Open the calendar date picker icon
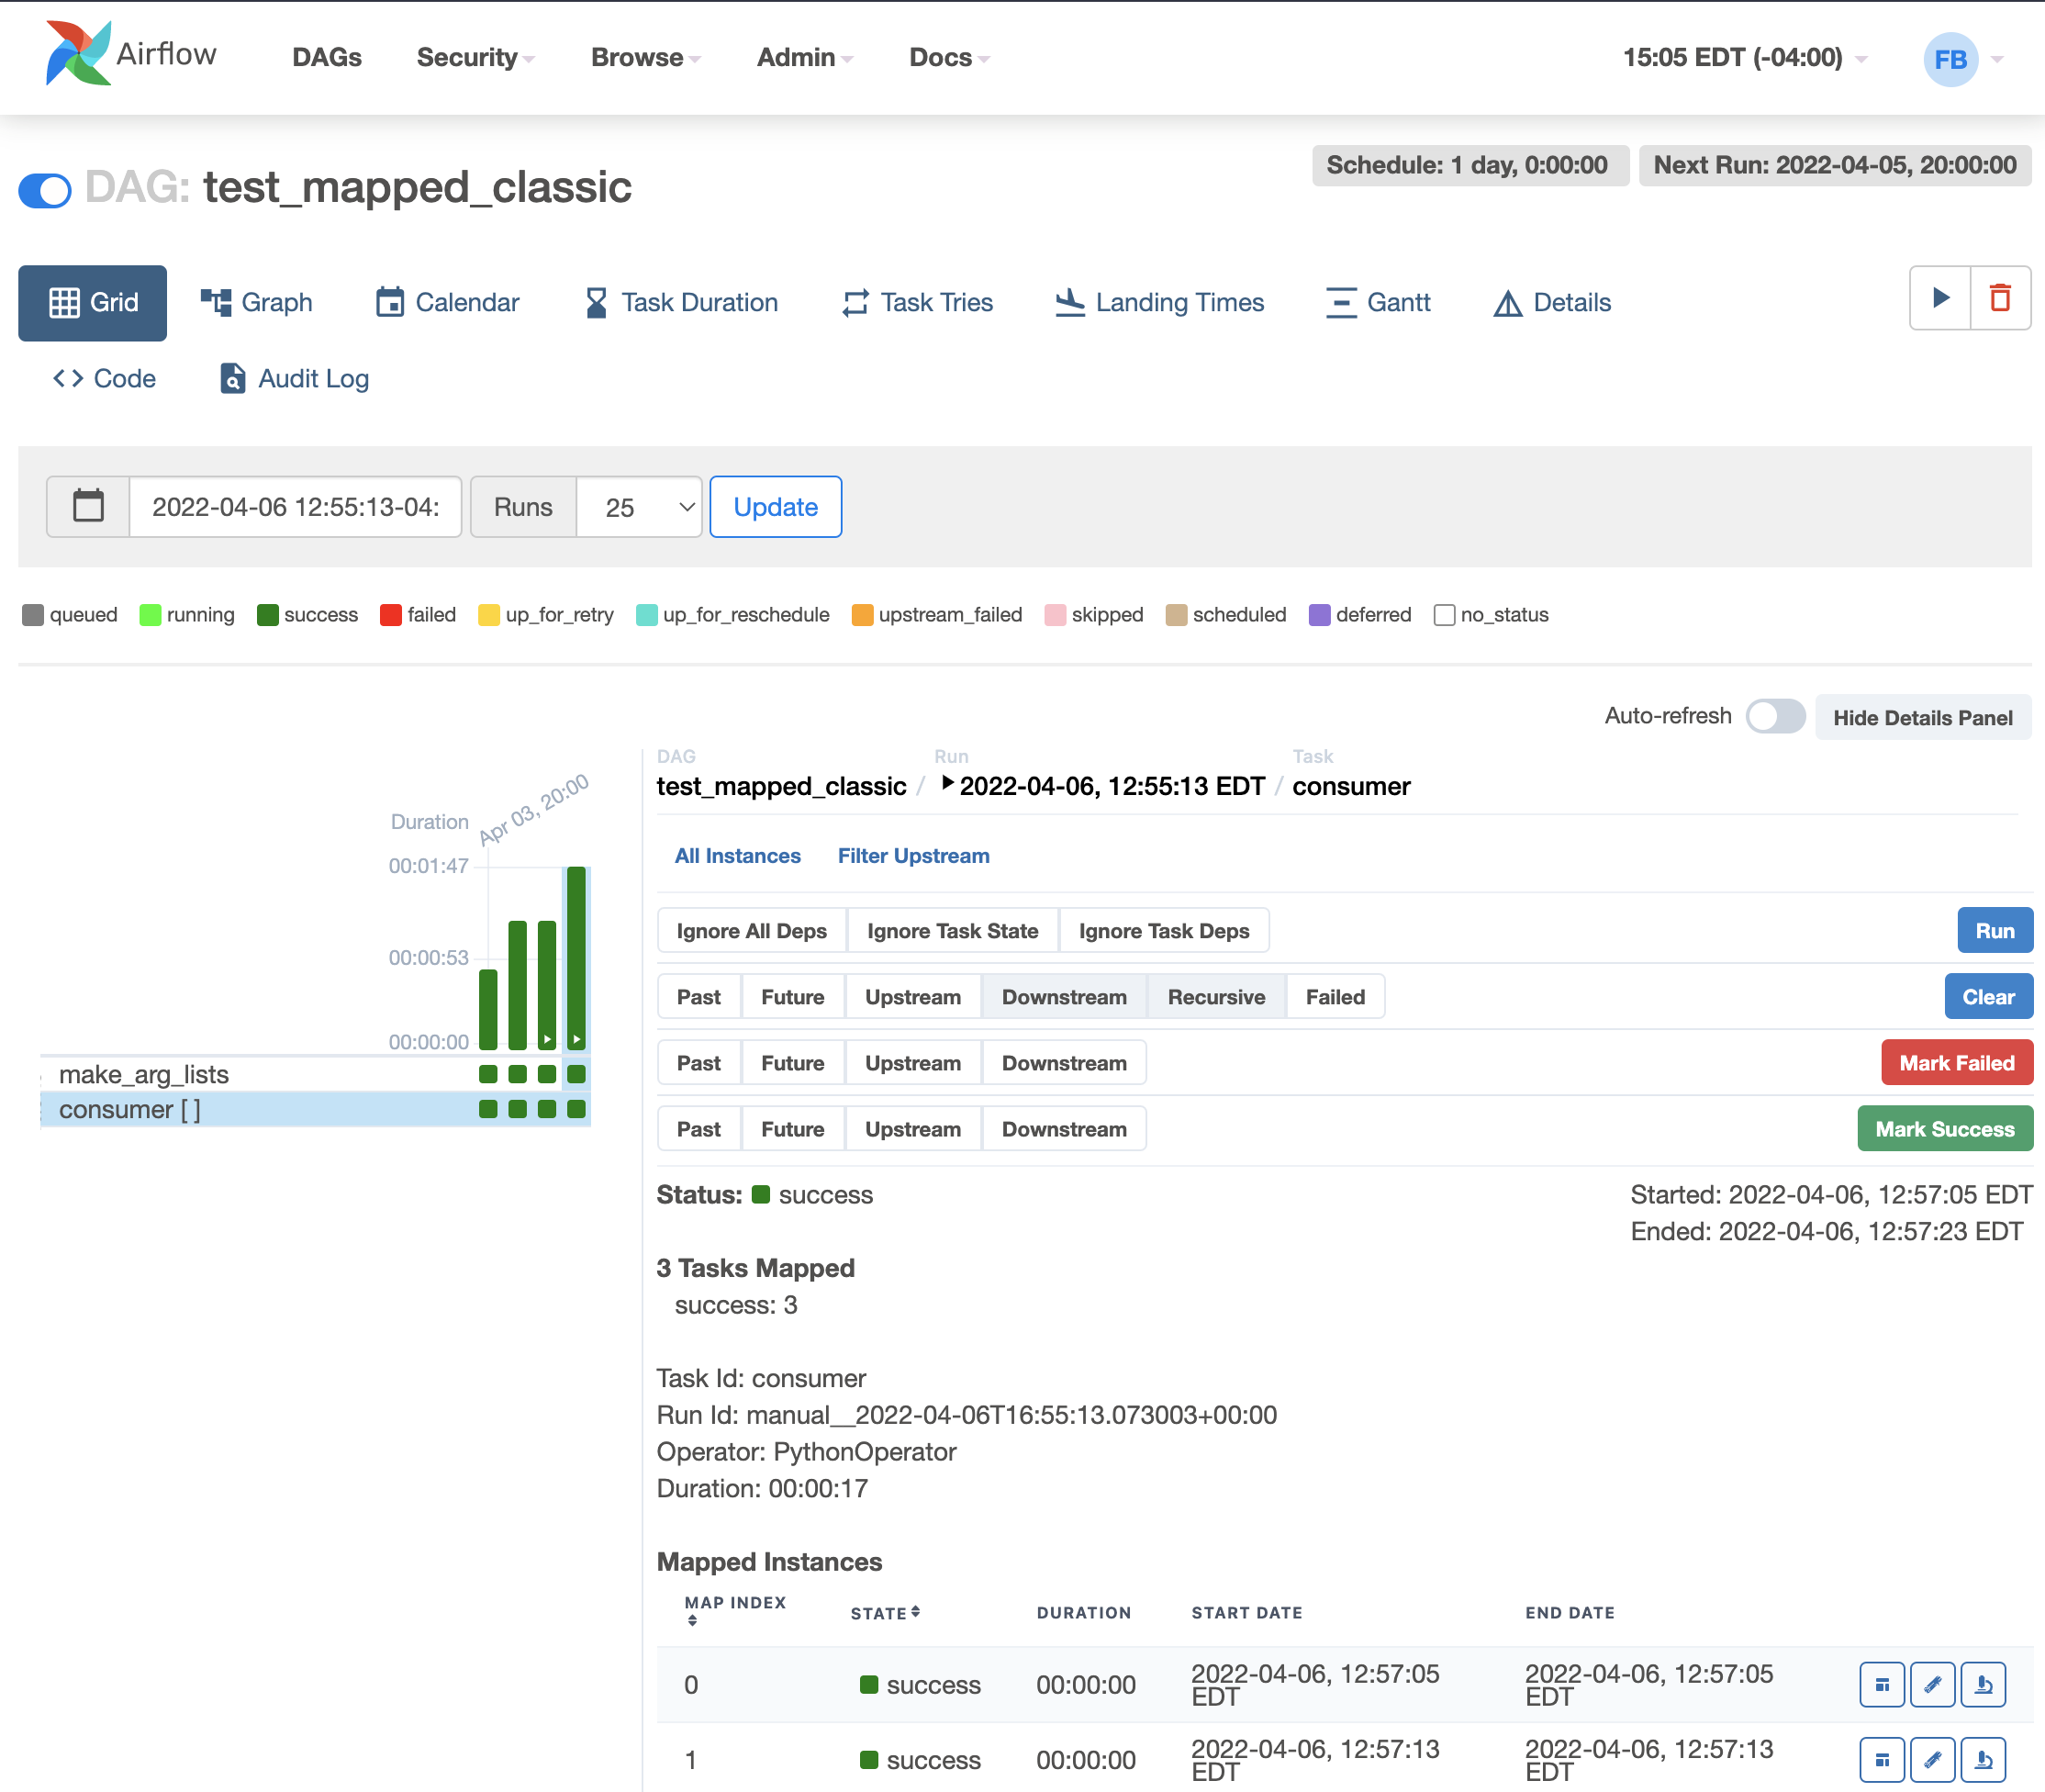The width and height of the screenshot is (2045, 1792). coord(88,507)
